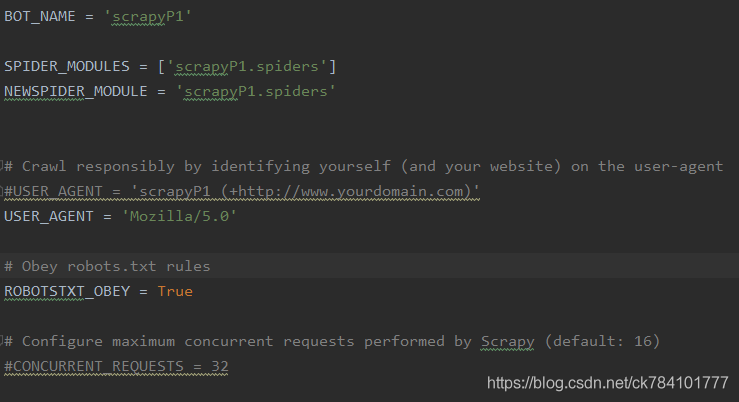Click the 'scrapyP1.spiders' string in the SPIDER_MODULES list
739x402 pixels.
tap(253, 66)
